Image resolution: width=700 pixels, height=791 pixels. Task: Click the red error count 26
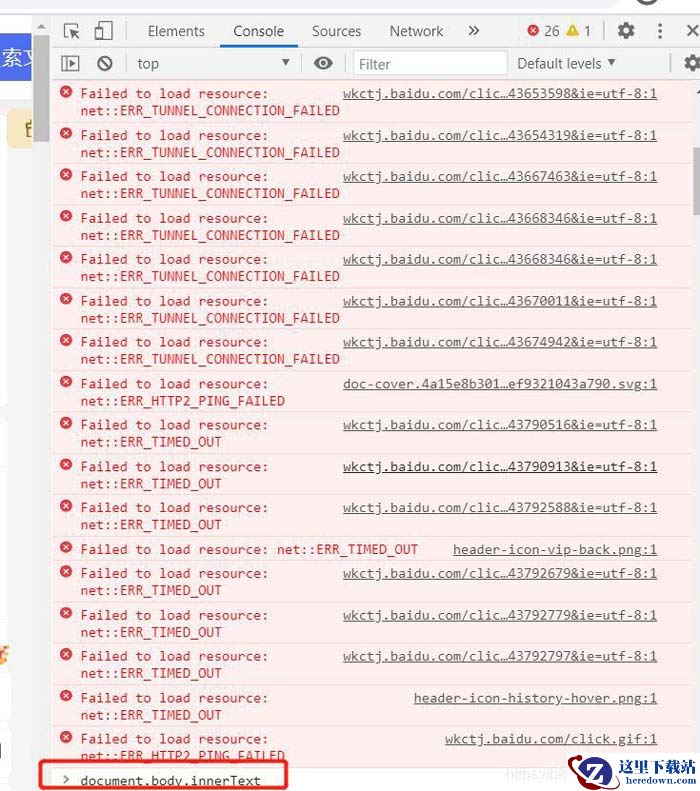click(x=543, y=31)
